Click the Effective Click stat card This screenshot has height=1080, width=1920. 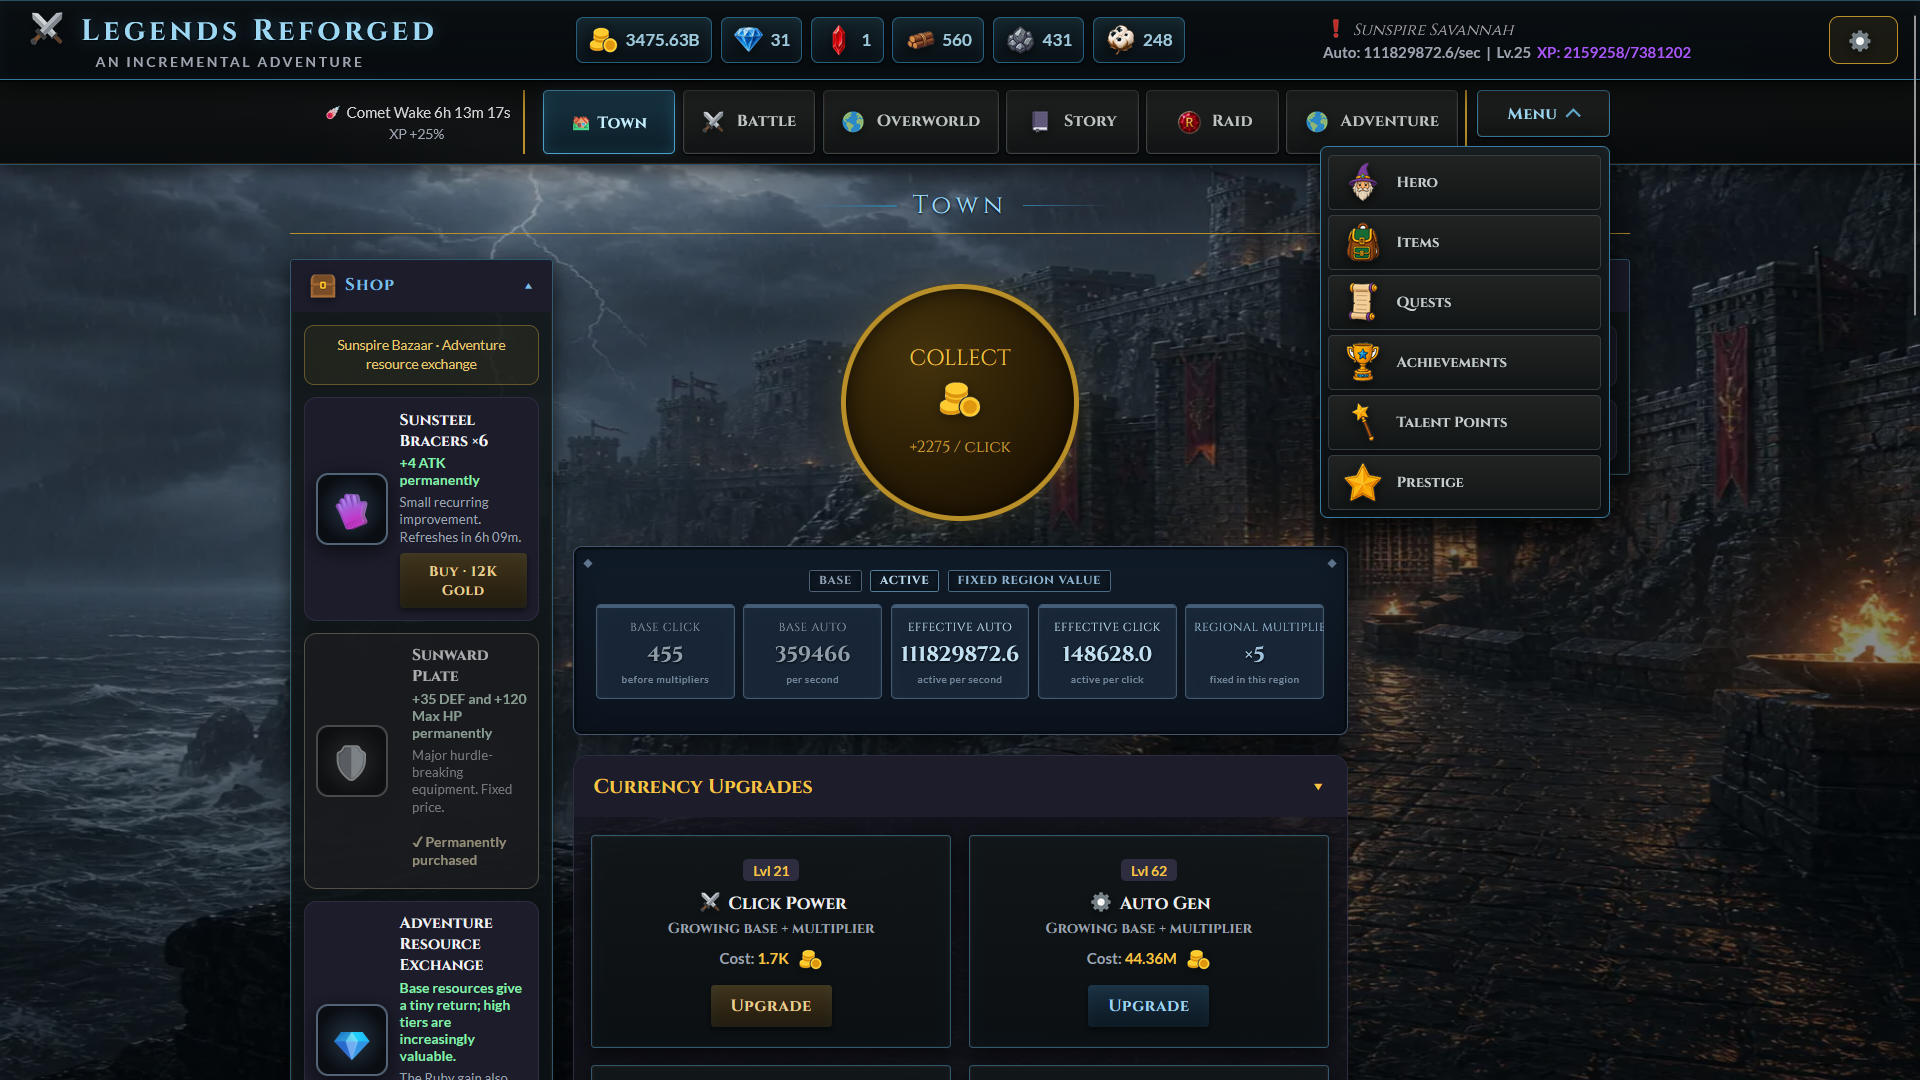point(1107,651)
